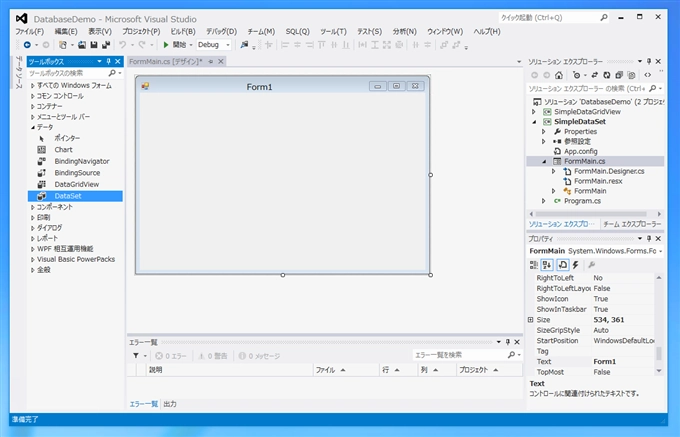The height and width of the screenshot is (437, 680).
Task: Expand the コンポーネント Toolbox category
Action: tap(33, 207)
